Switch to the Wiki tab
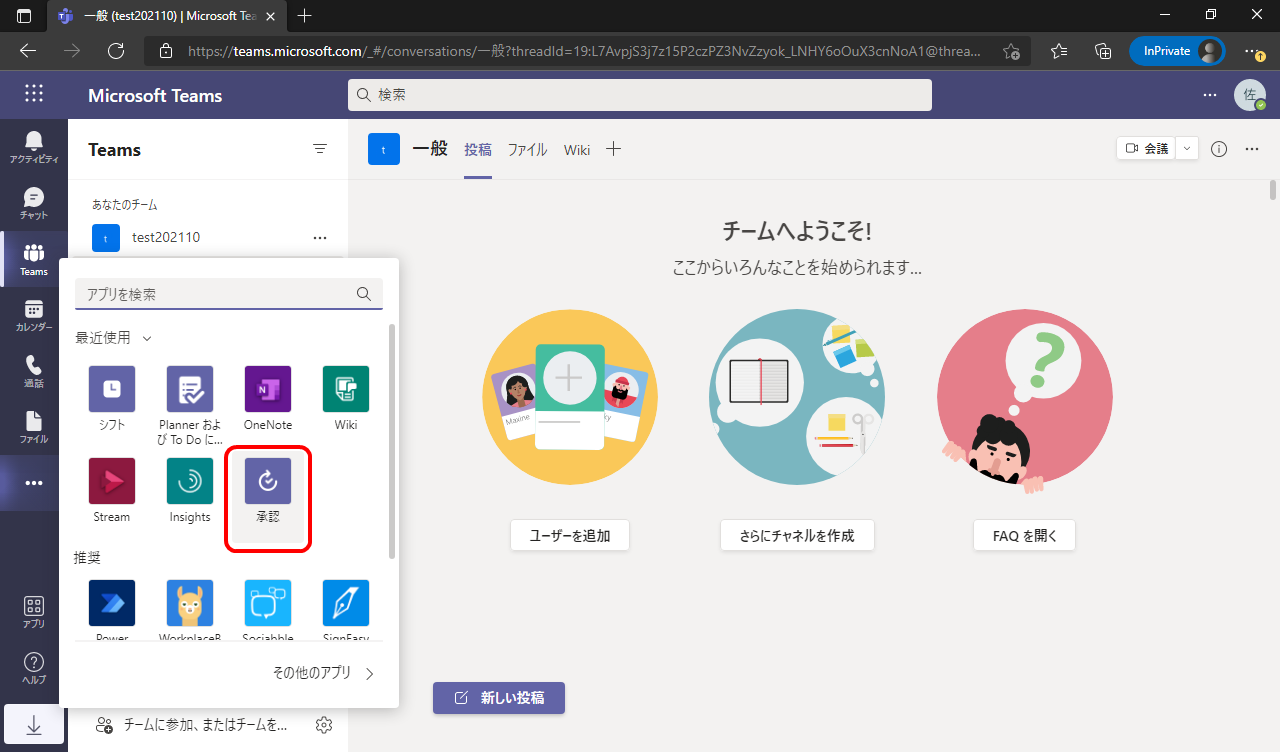This screenshot has height=752, width=1280. coord(577,149)
